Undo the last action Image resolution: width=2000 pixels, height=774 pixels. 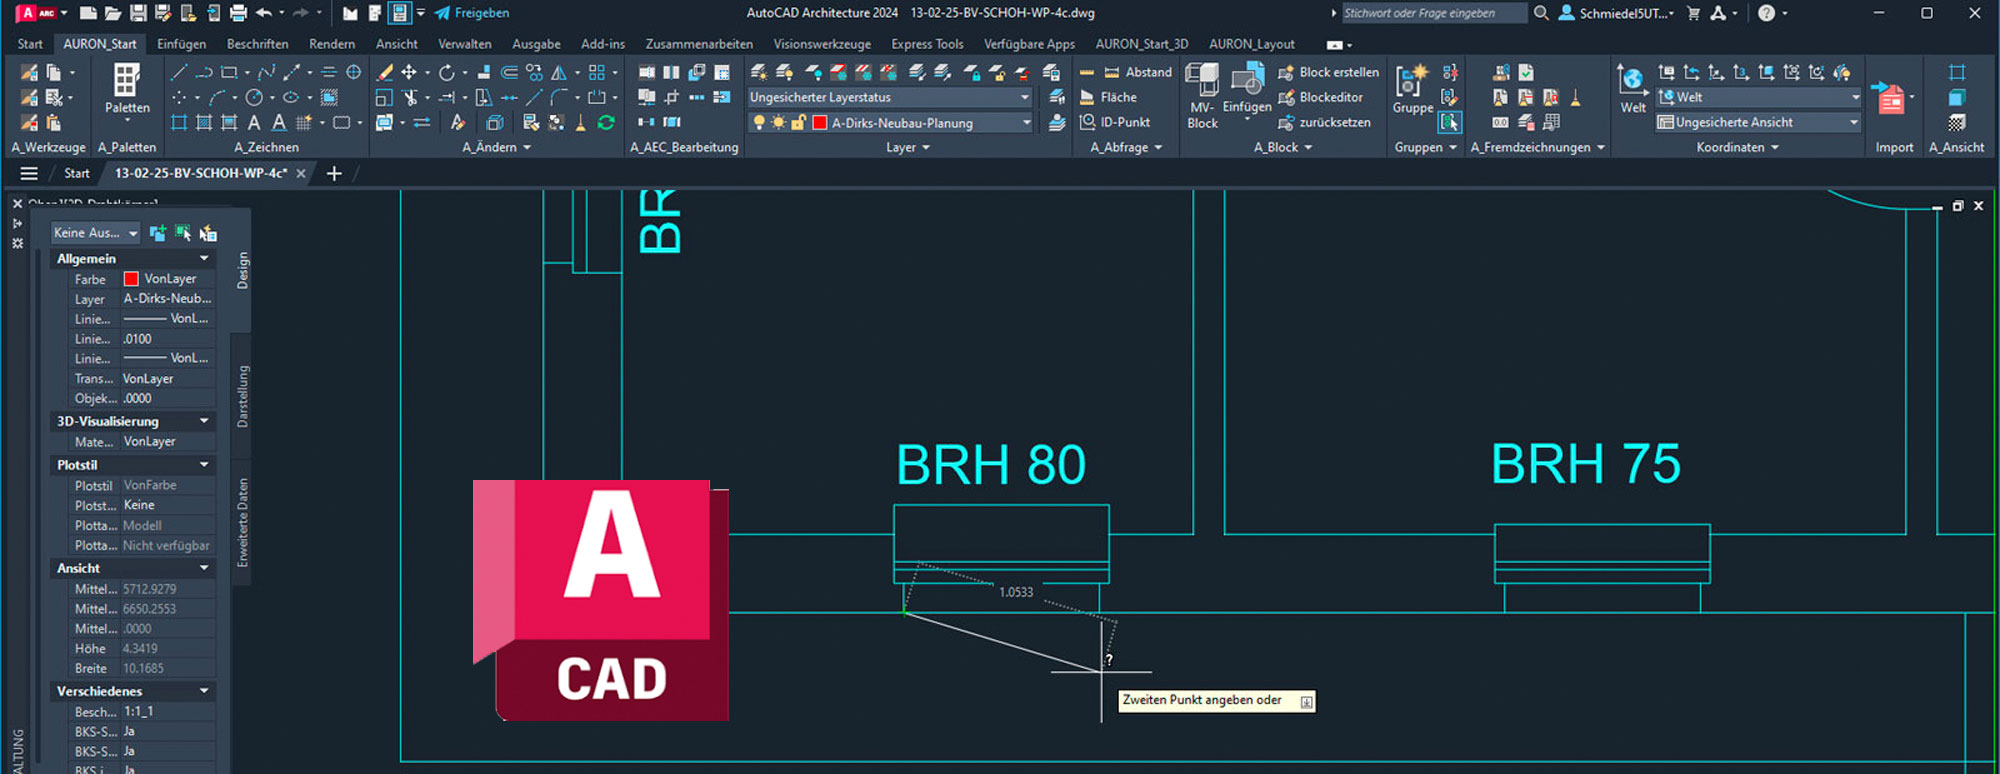(x=264, y=13)
